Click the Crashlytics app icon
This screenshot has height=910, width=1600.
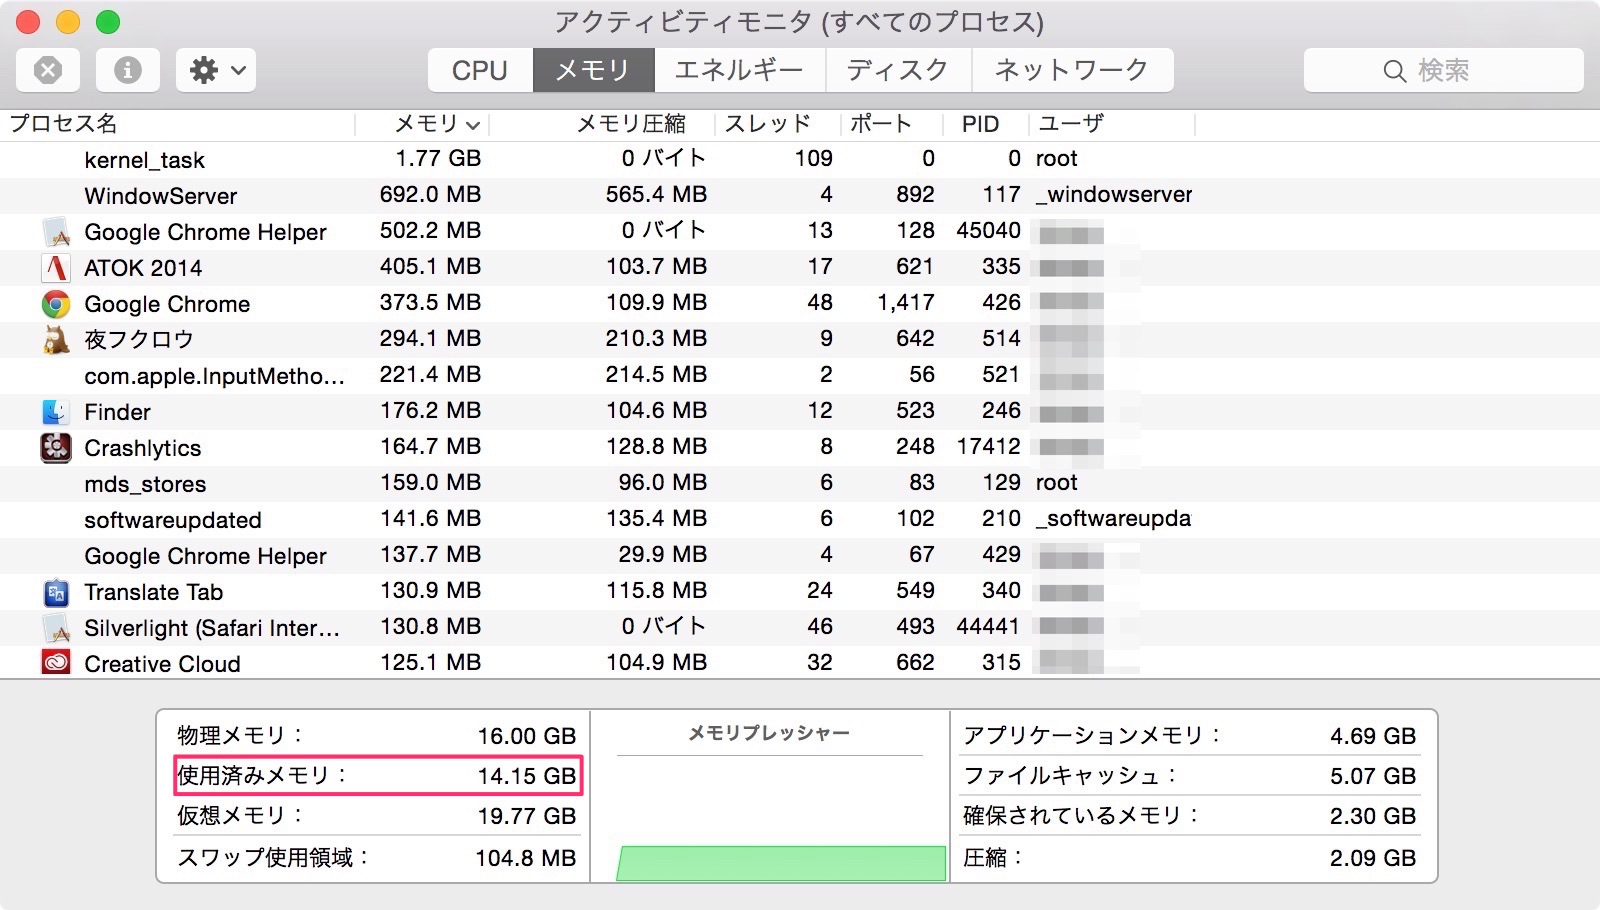[56, 448]
